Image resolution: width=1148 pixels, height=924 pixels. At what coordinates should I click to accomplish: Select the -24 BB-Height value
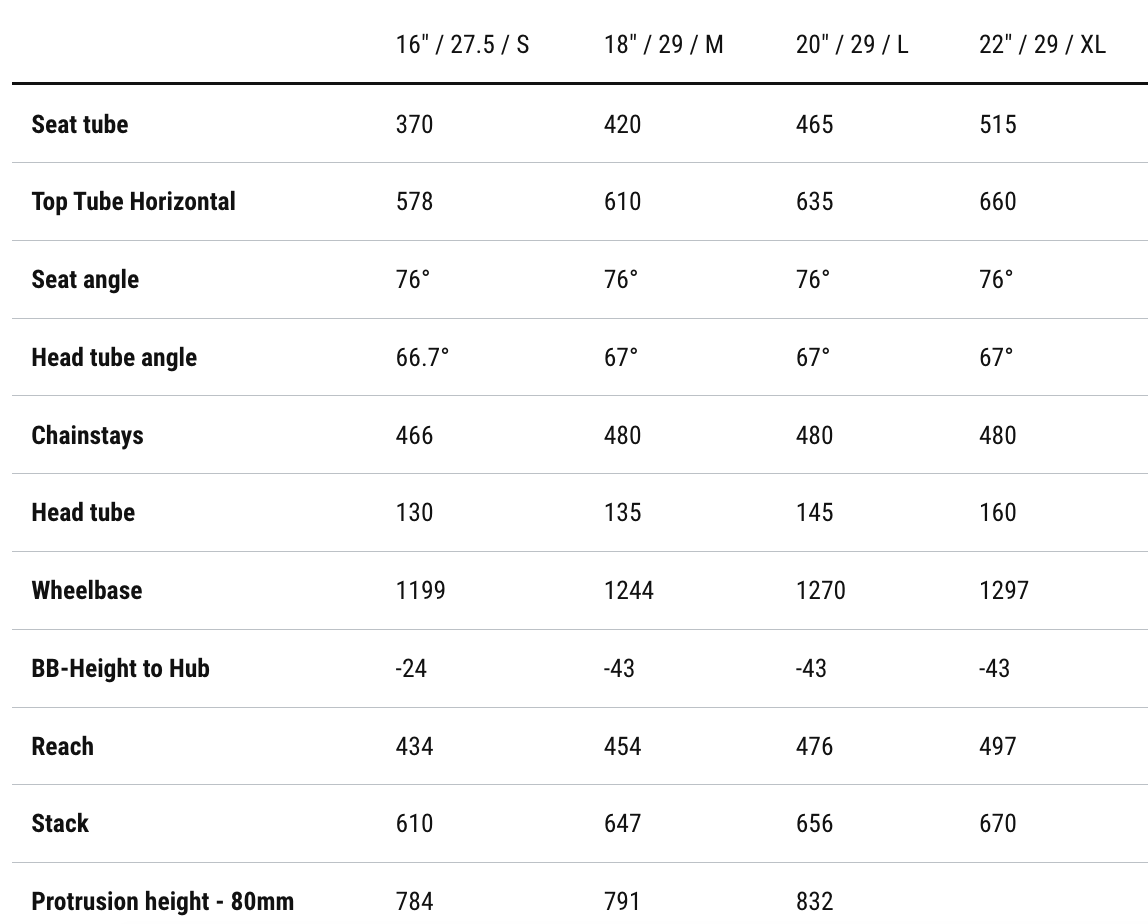[411, 668]
